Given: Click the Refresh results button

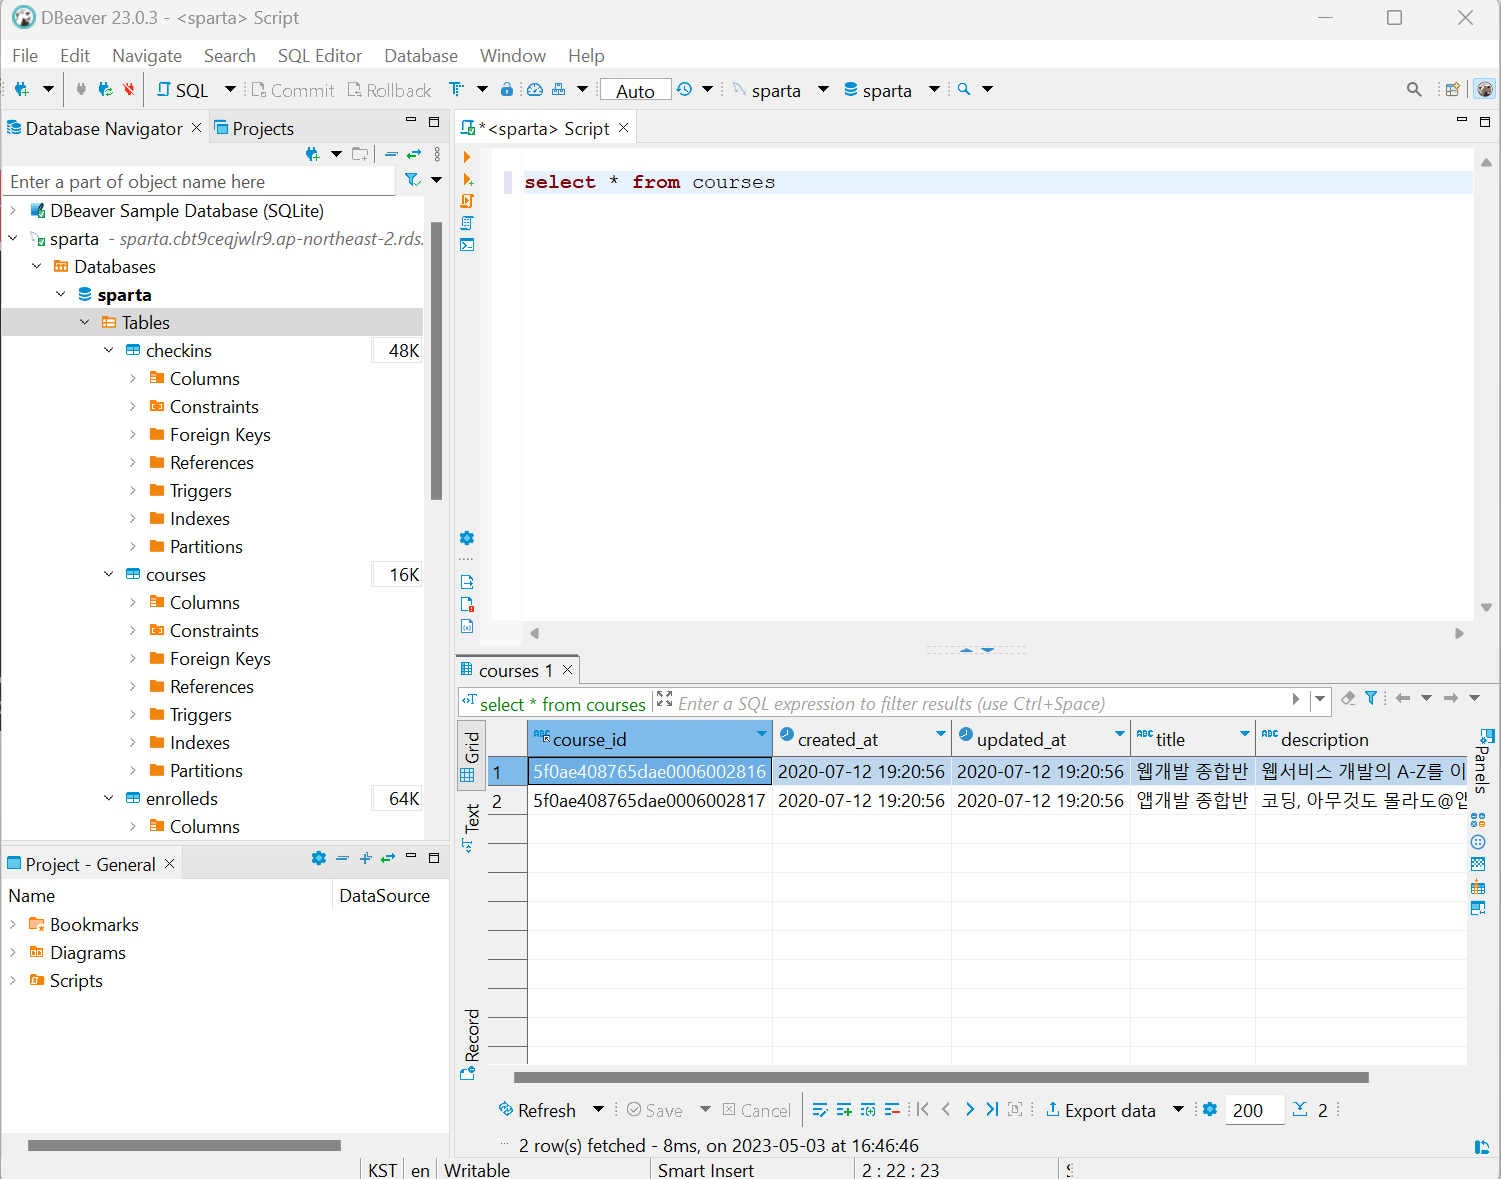Looking at the screenshot, I should click(x=538, y=1110).
